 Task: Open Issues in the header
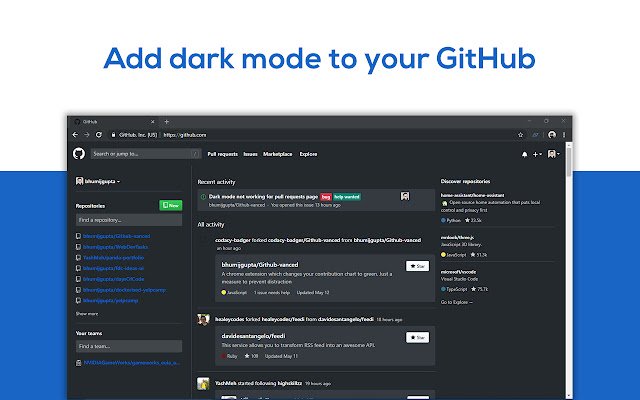pos(250,154)
